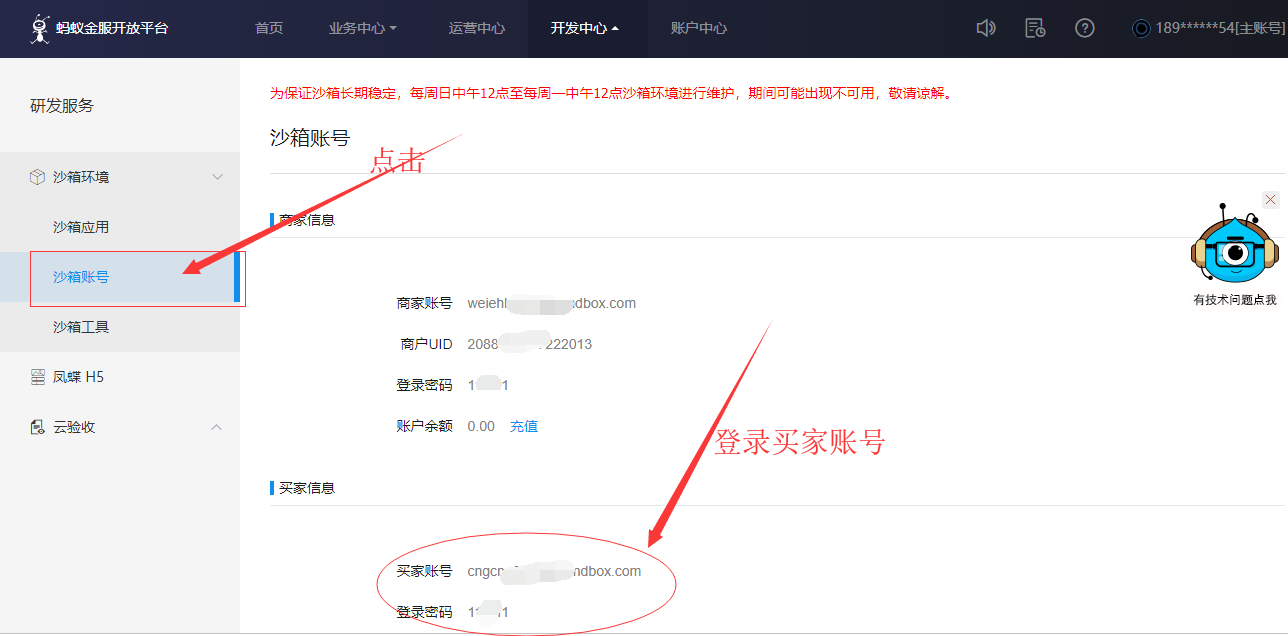The height and width of the screenshot is (636, 1288).
Task: Open the speaker announcements icon
Action: click(986, 28)
